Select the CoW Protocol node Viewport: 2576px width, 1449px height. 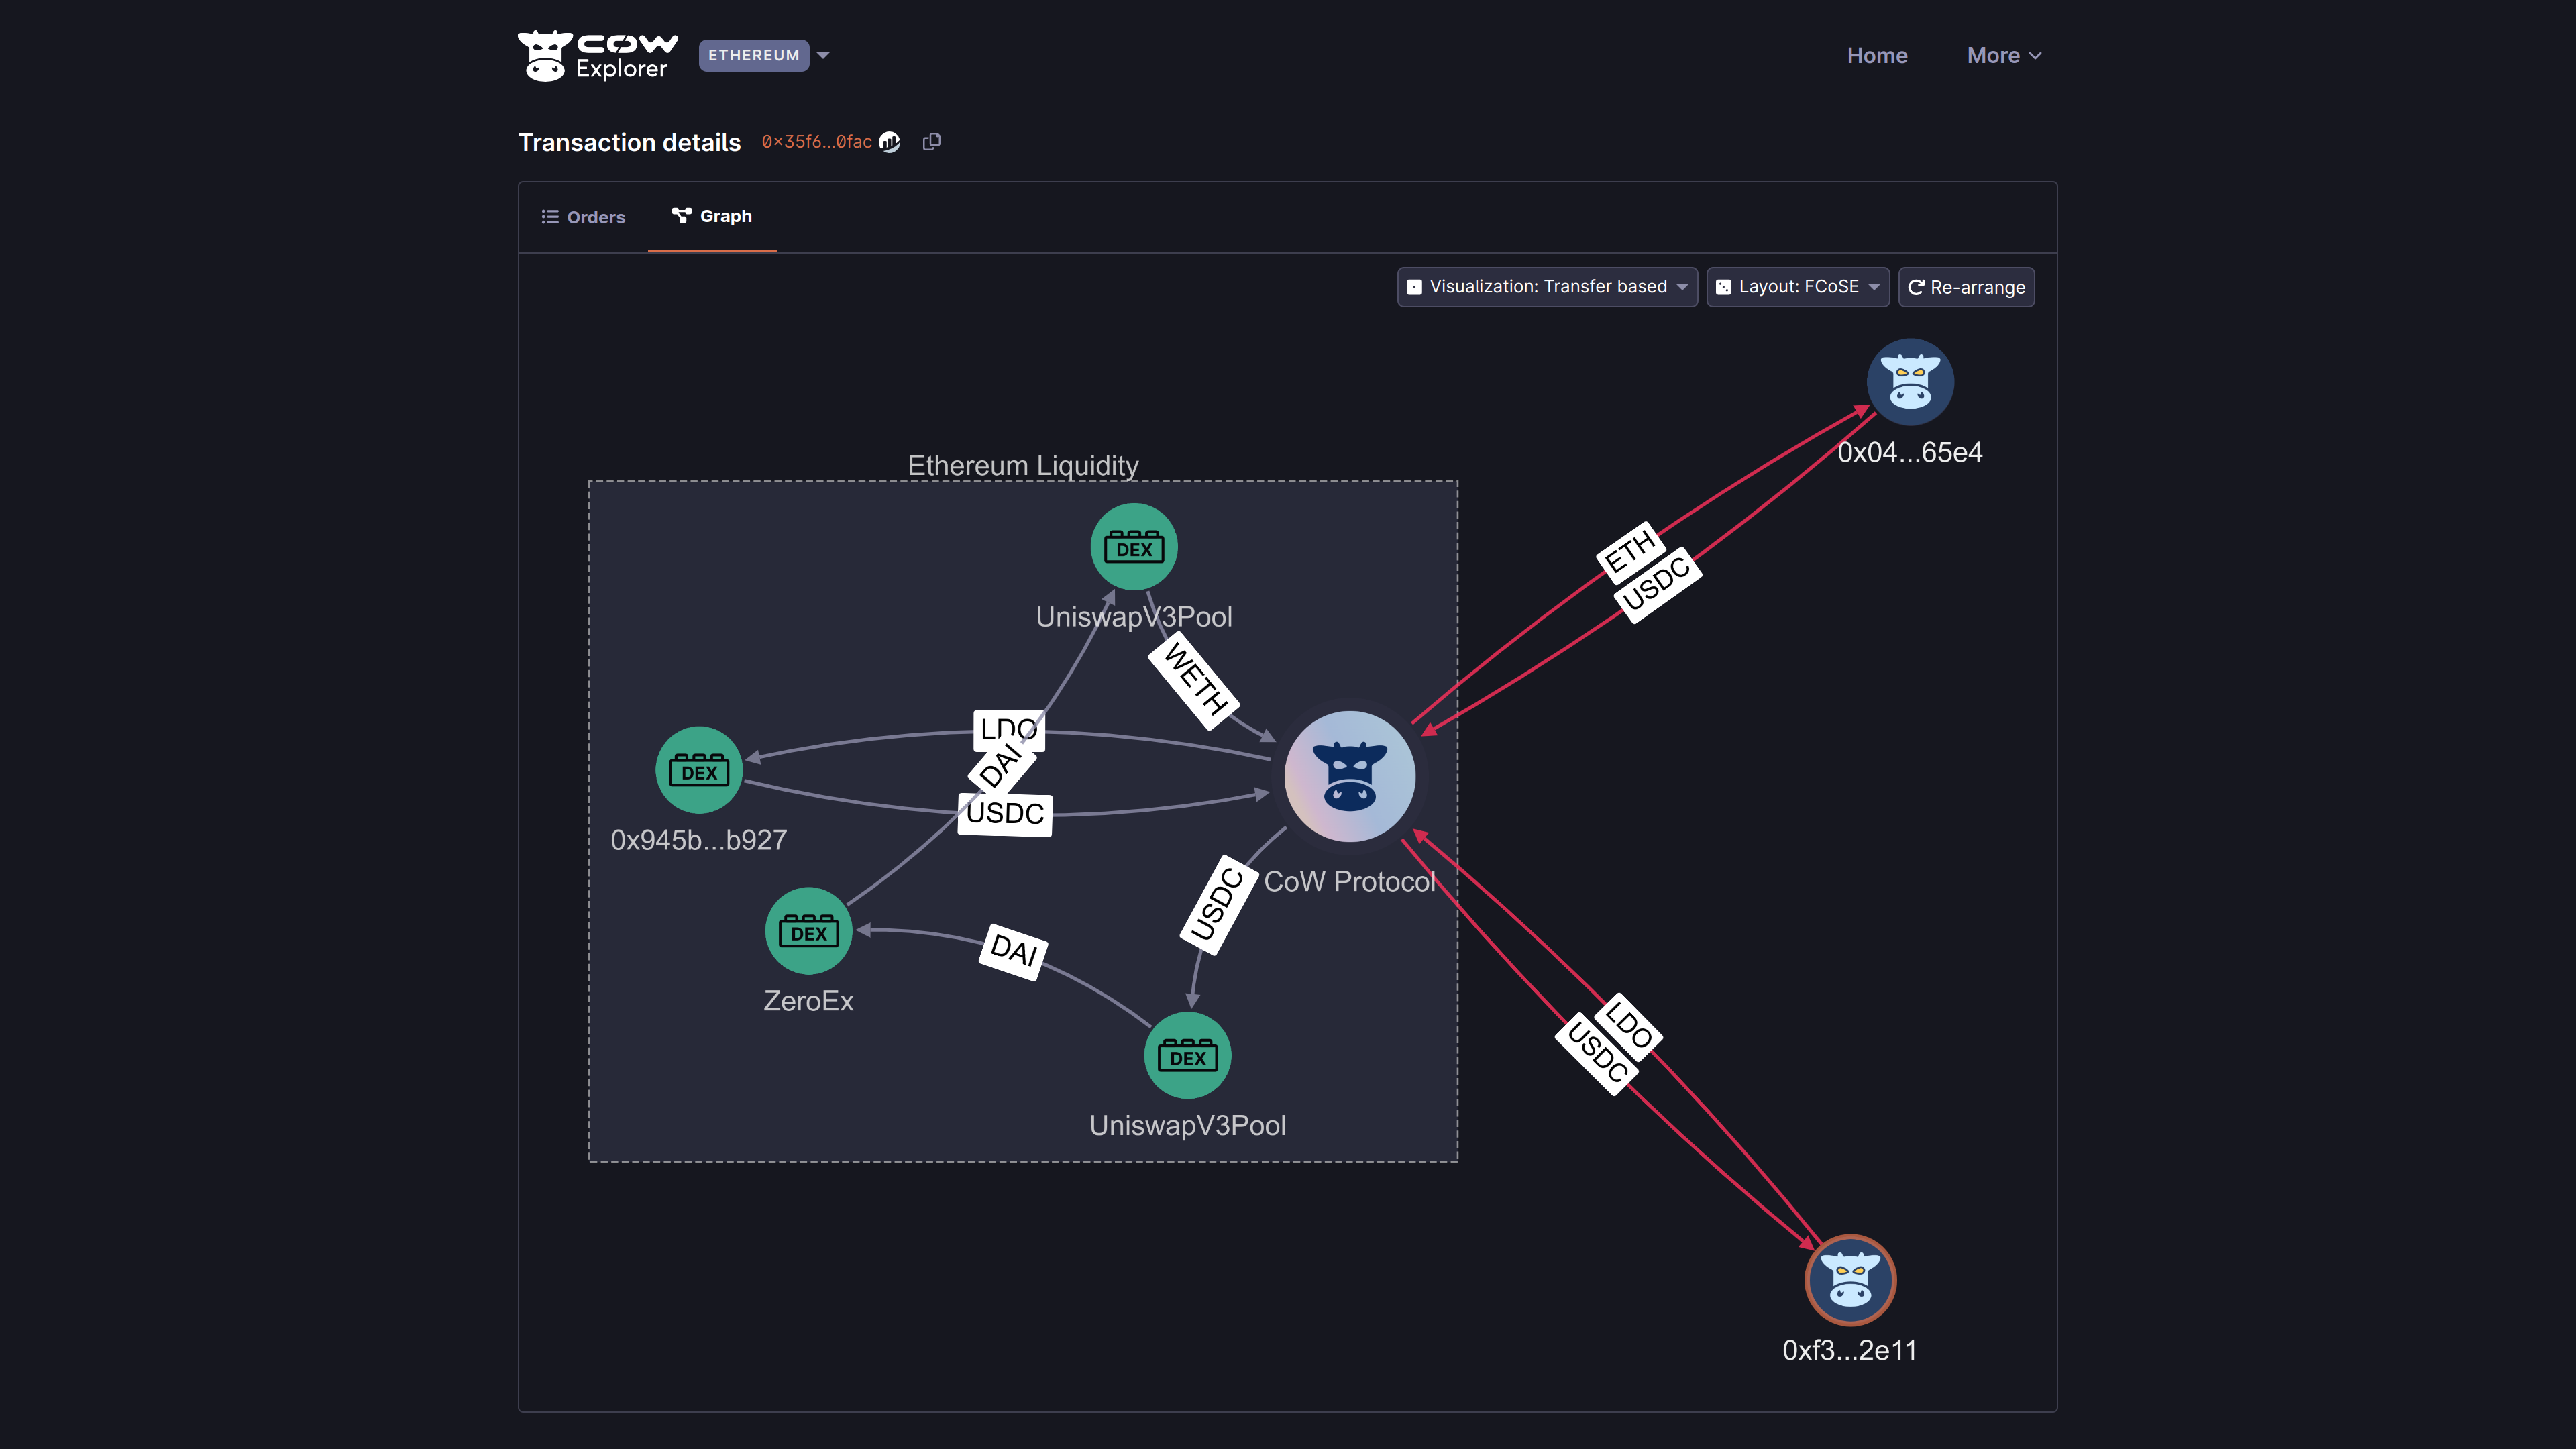1349,776
